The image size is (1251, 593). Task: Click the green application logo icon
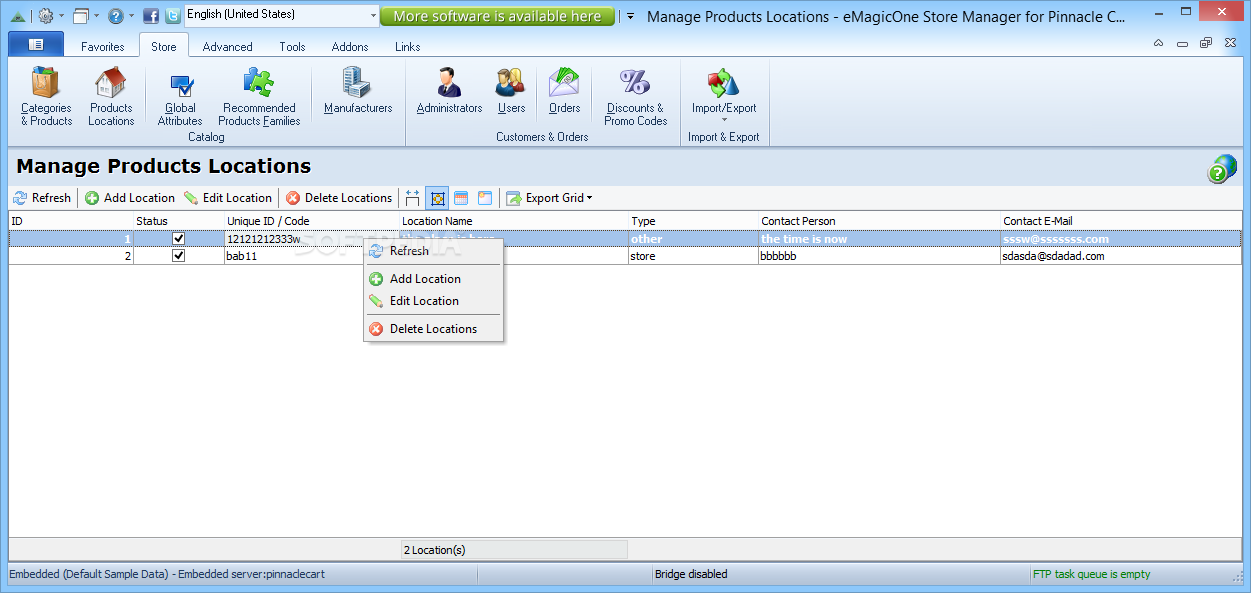click(17, 16)
